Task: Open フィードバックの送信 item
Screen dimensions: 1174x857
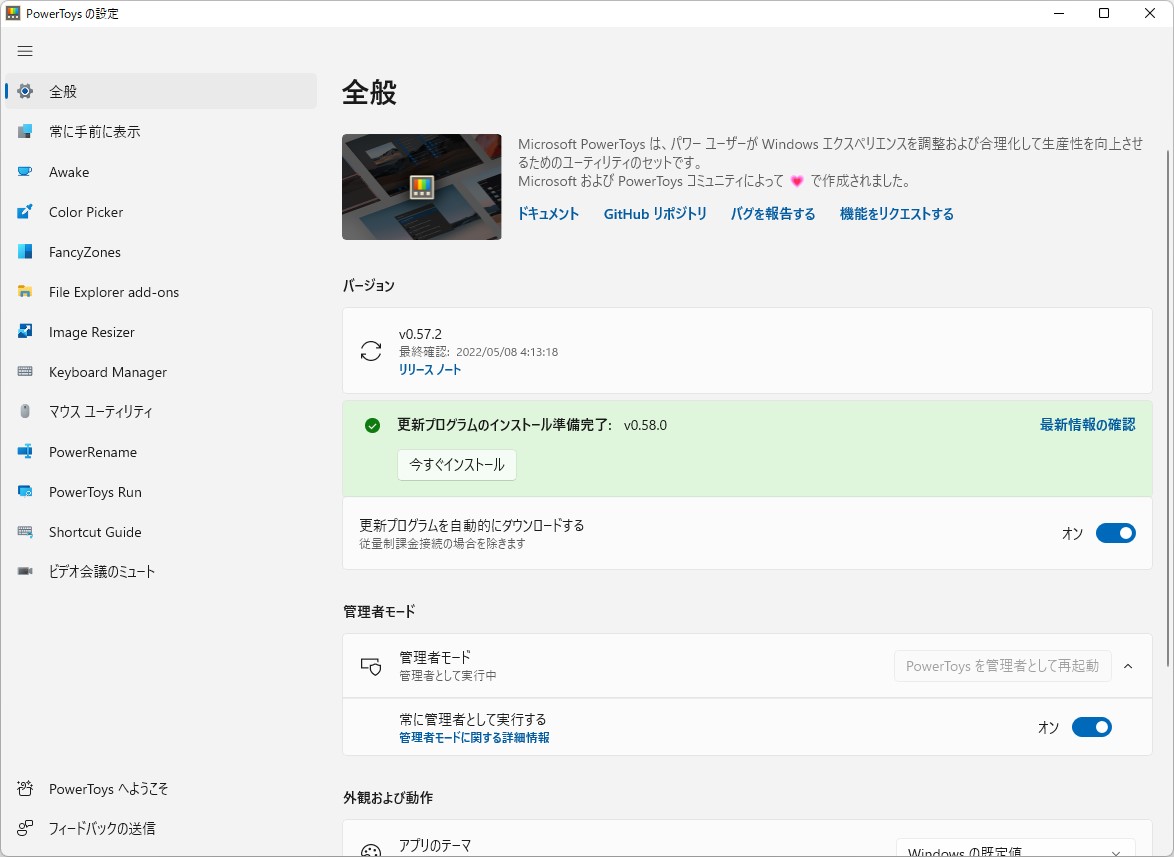Action: [x=161, y=828]
